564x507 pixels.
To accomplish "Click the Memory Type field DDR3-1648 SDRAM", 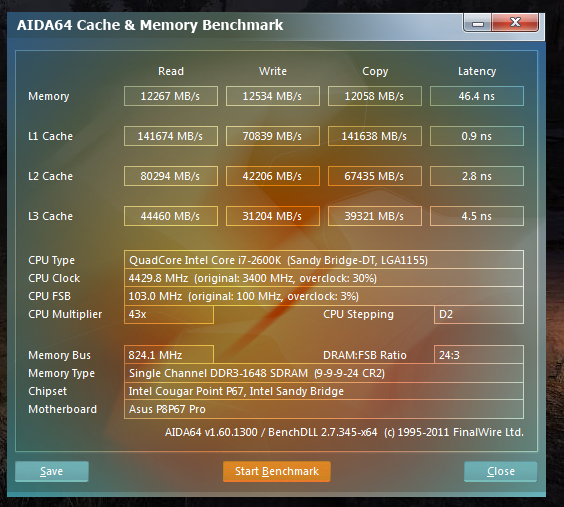I will [324, 373].
